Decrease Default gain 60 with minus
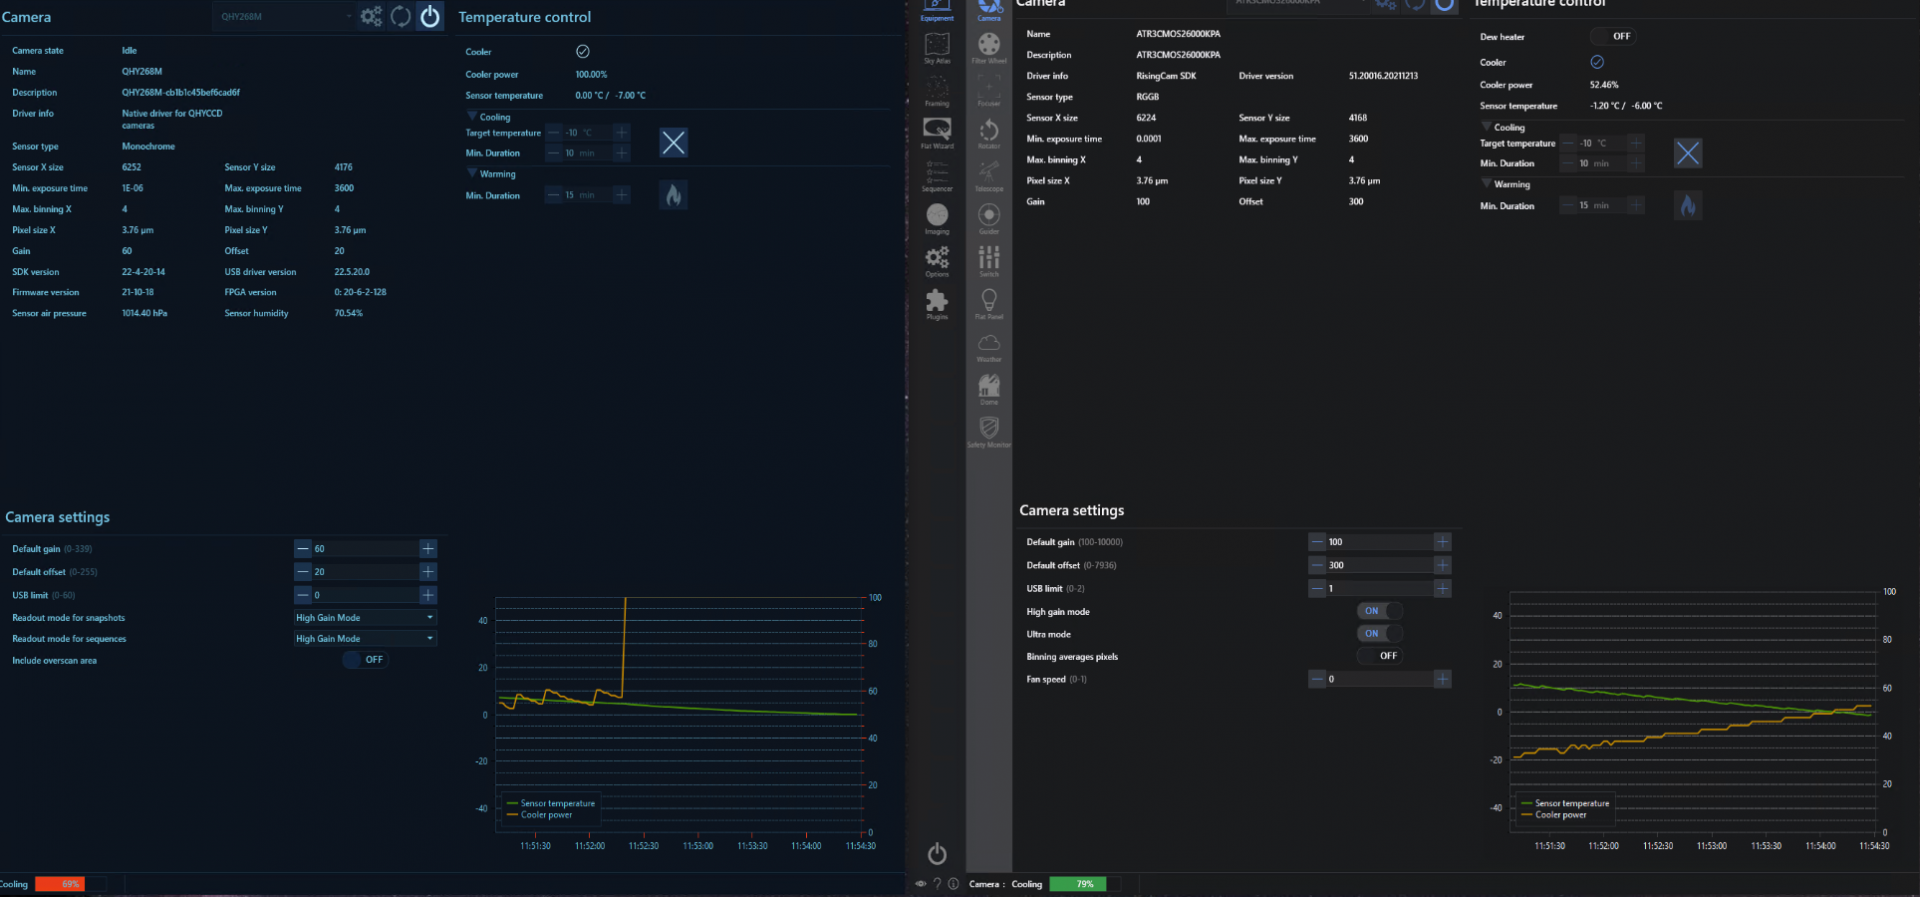Image resolution: width=1920 pixels, height=897 pixels. coord(302,548)
